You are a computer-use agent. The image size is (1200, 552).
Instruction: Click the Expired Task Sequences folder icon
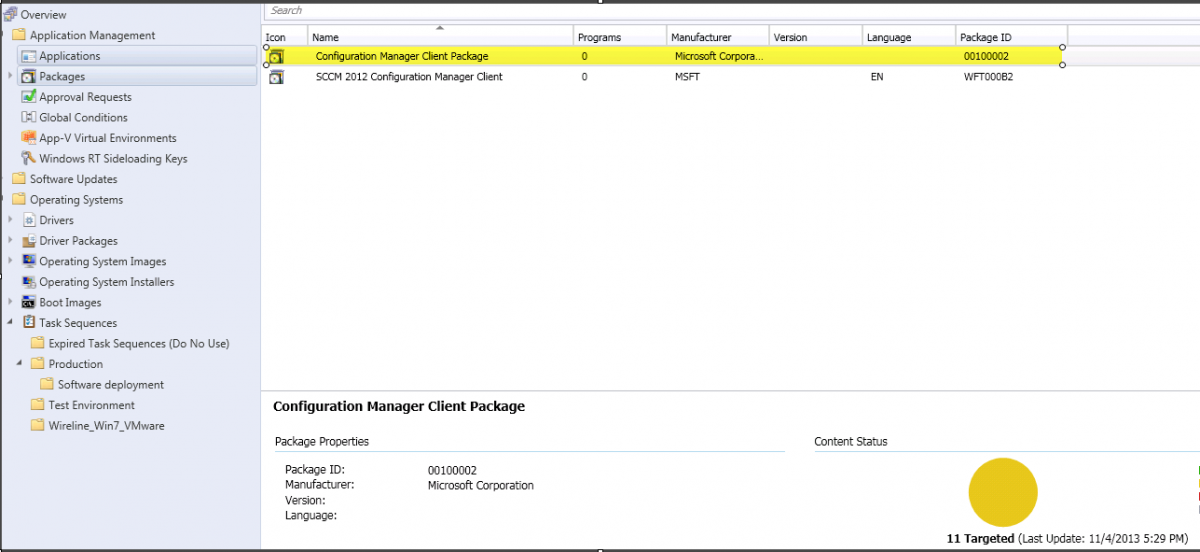38,343
